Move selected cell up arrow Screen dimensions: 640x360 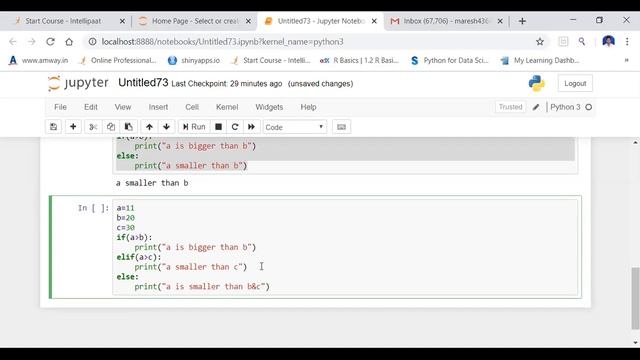149,127
